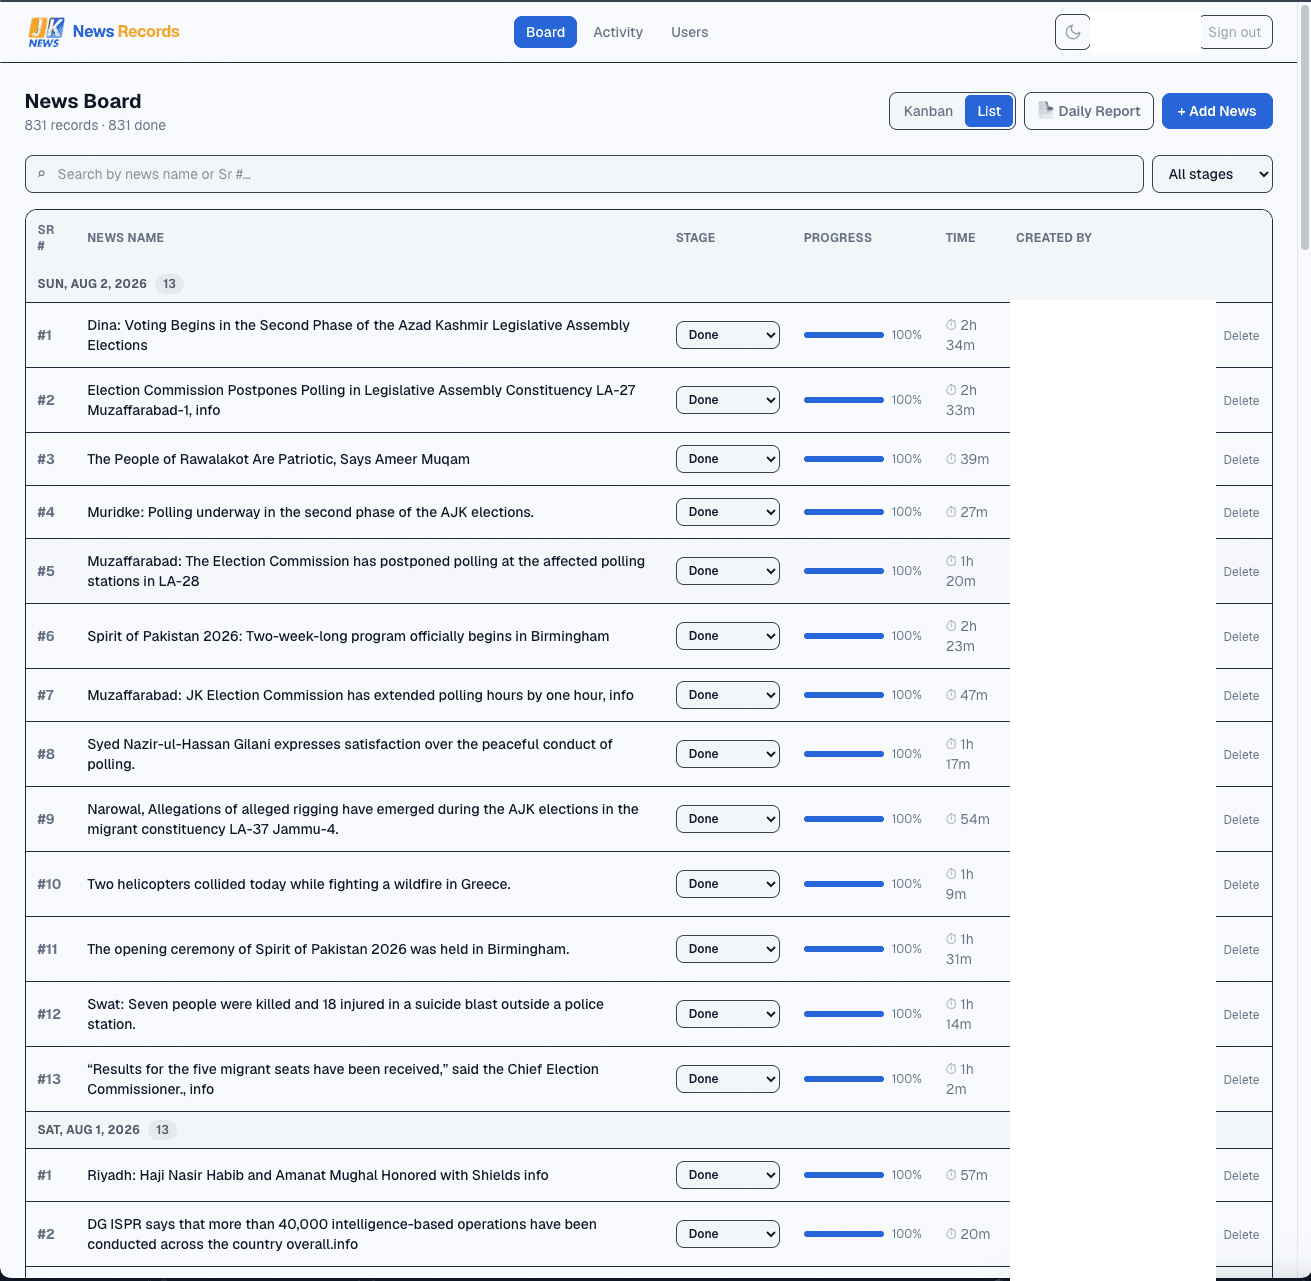The width and height of the screenshot is (1311, 1281).
Task: Click progress bar for Birmingham opening ceremony news
Action: pyautogui.click(x=844, y=949)
